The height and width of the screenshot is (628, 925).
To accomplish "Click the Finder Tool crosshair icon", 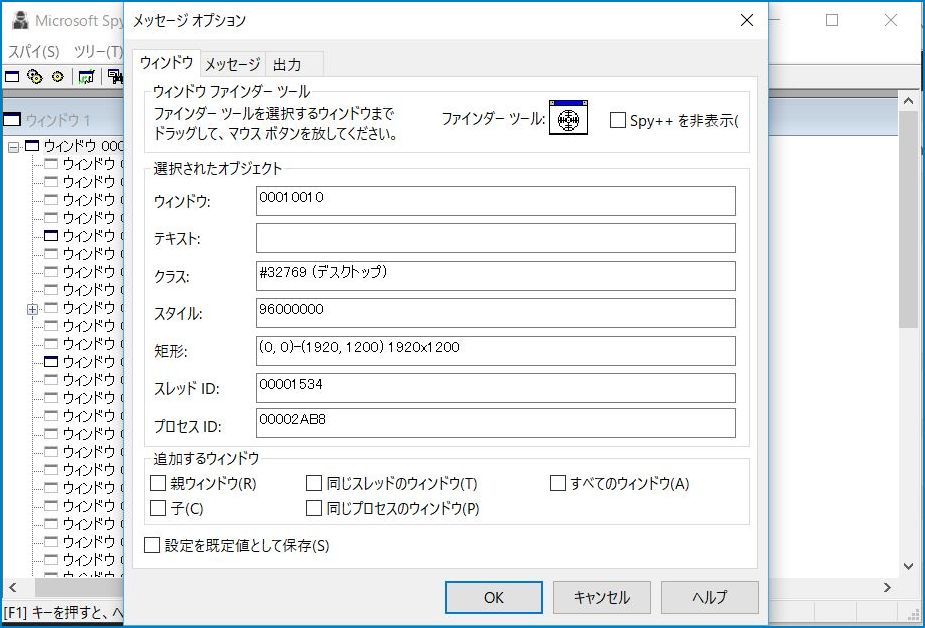I will click(x=568, y=117).
